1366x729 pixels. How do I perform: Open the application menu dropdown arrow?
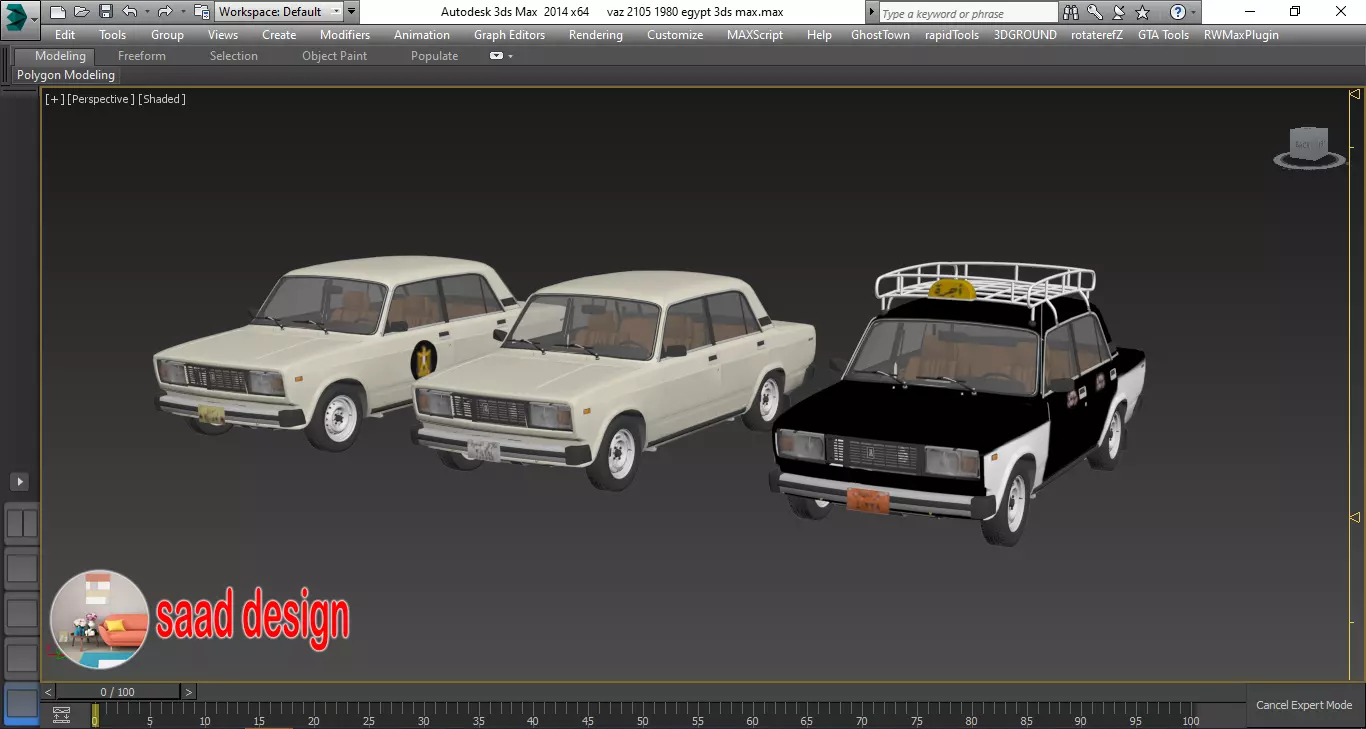tap(34, 18)
